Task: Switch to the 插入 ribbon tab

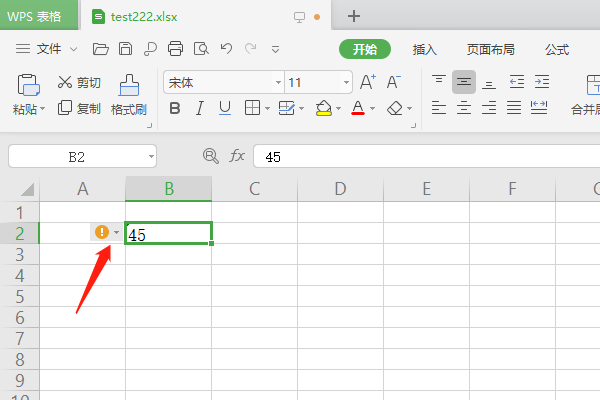Action: (x=425, y=49)
